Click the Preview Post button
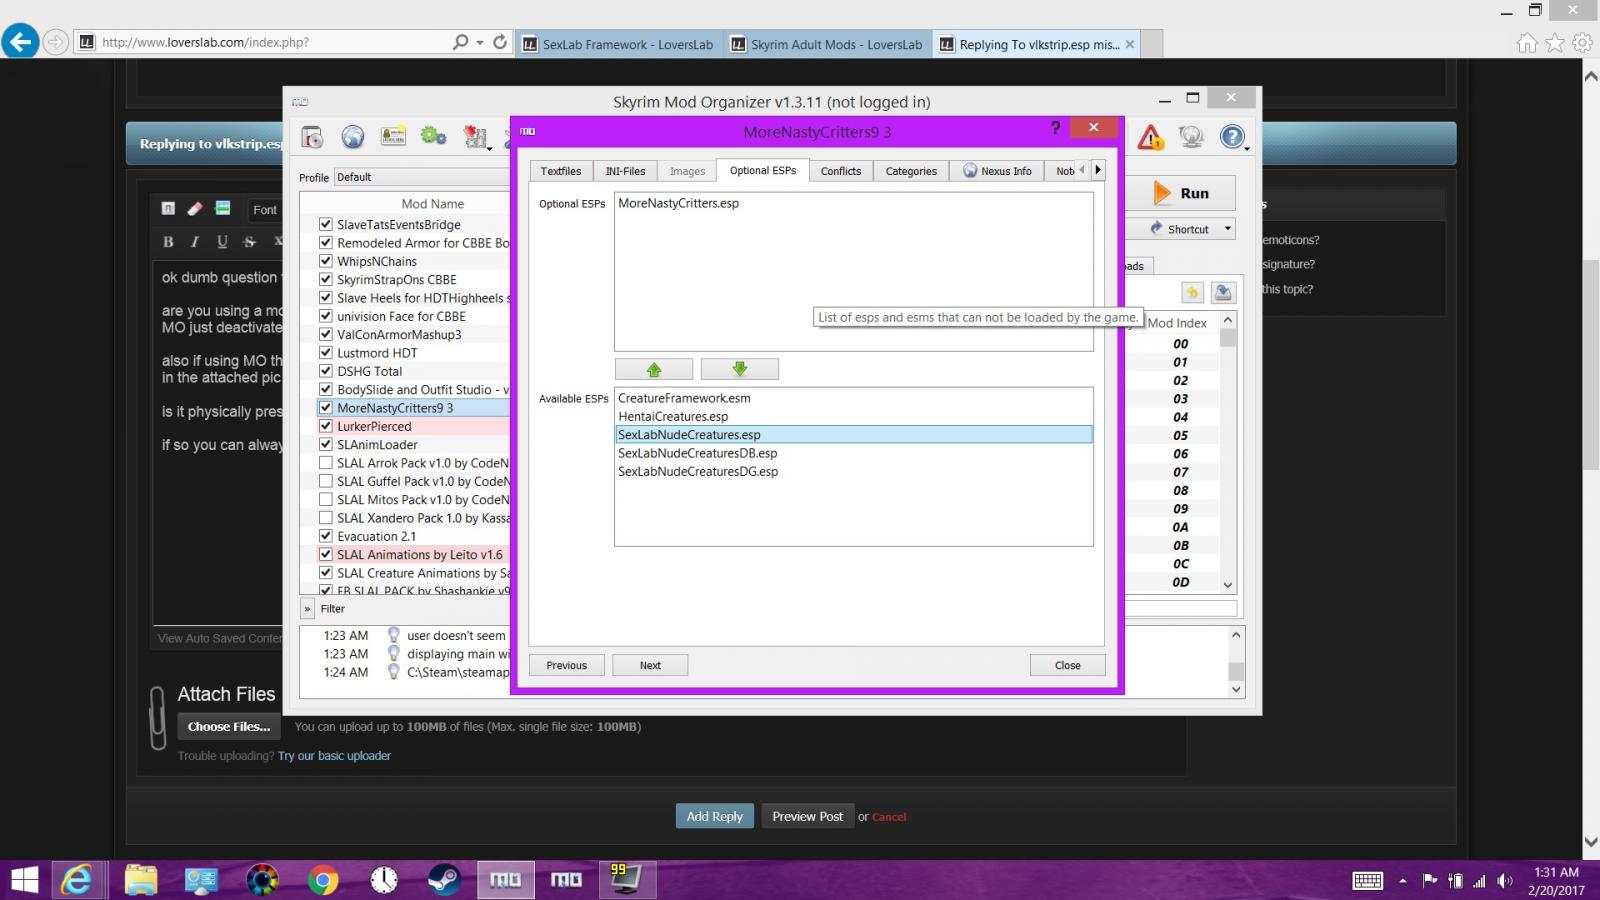1600x900 pixels. click(x=807, y=816)
